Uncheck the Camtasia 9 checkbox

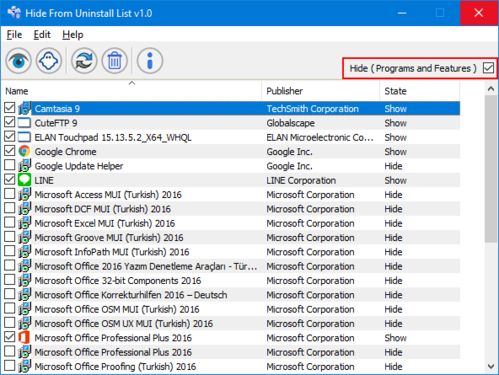[10, 108]
